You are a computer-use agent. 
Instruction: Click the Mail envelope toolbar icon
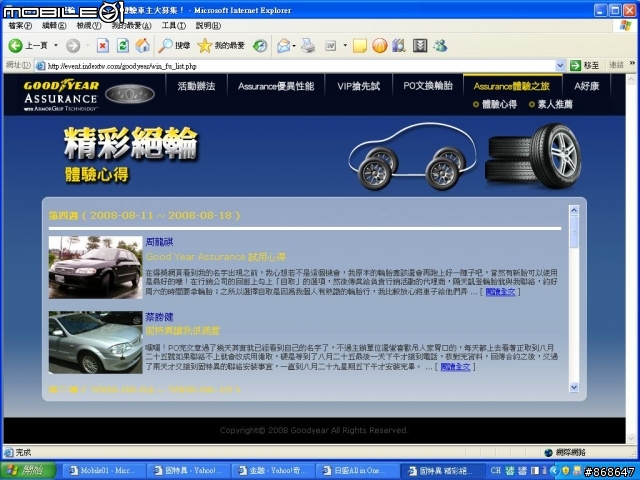click(283, 45)
